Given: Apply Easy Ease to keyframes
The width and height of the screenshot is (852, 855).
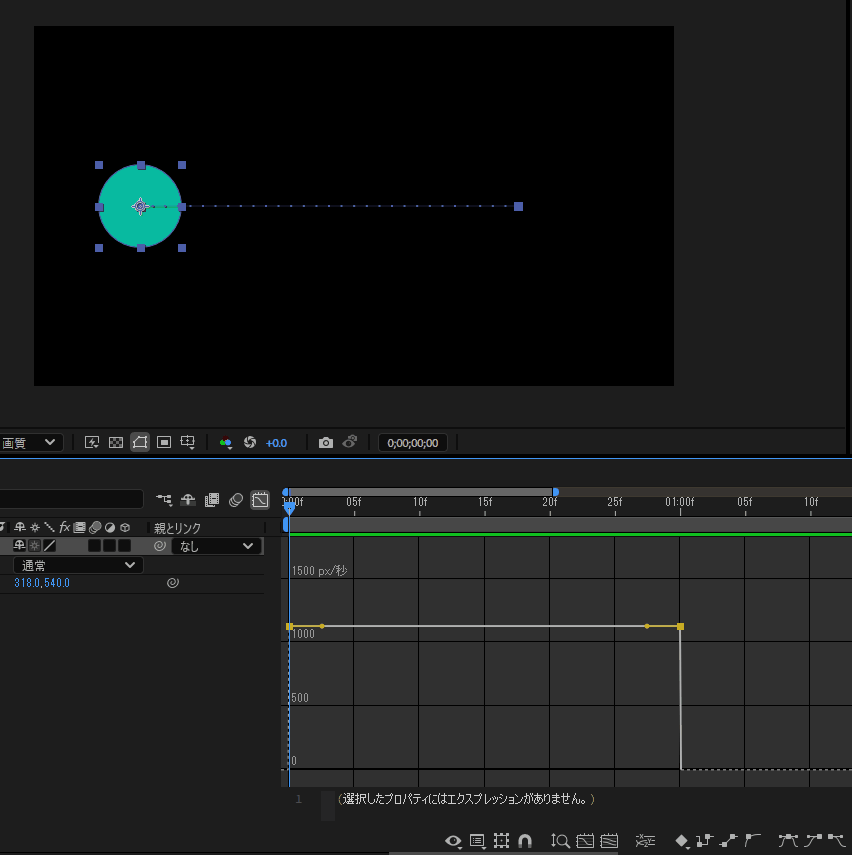Looking at the screenshot, I should pos(788,841).
